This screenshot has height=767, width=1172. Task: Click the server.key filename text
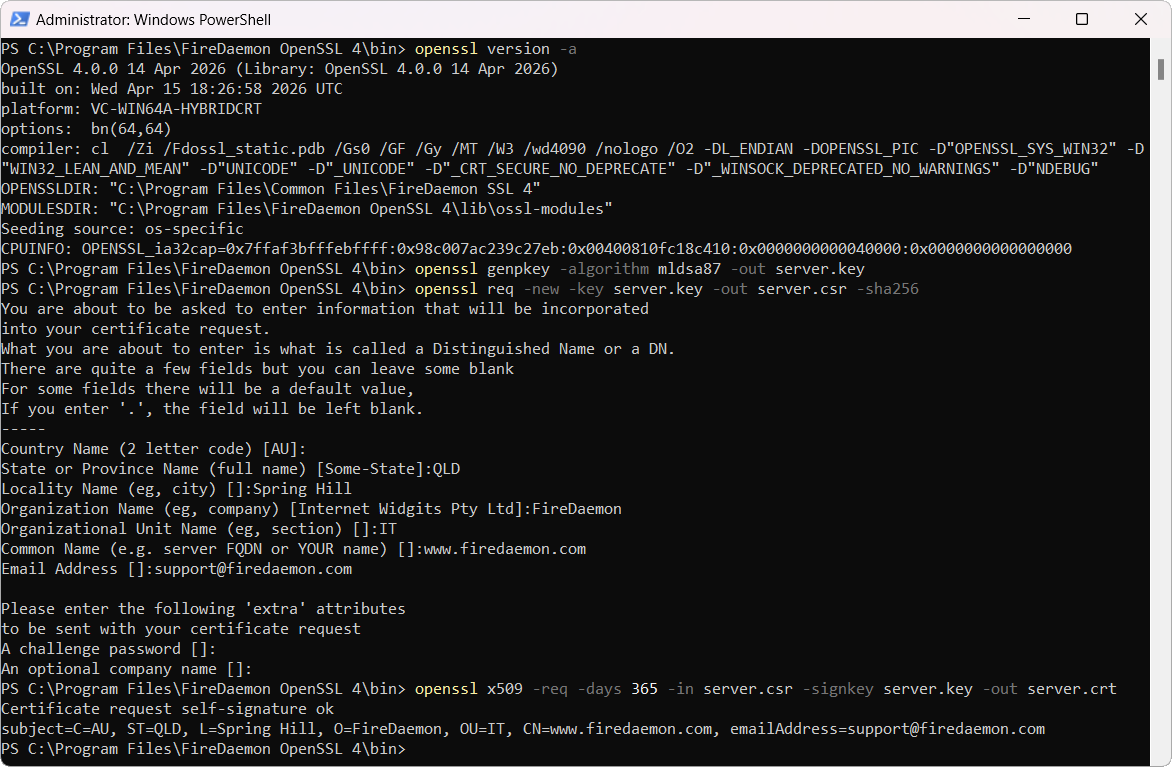tap(820, 268)
